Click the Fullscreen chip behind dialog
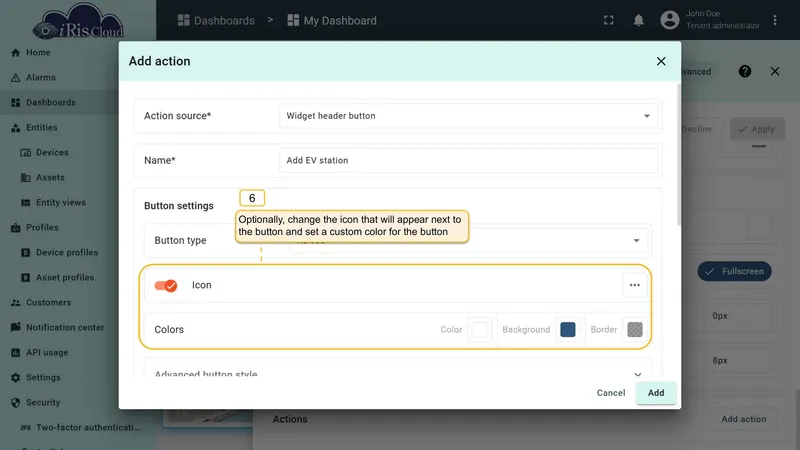 click(735, 271)
